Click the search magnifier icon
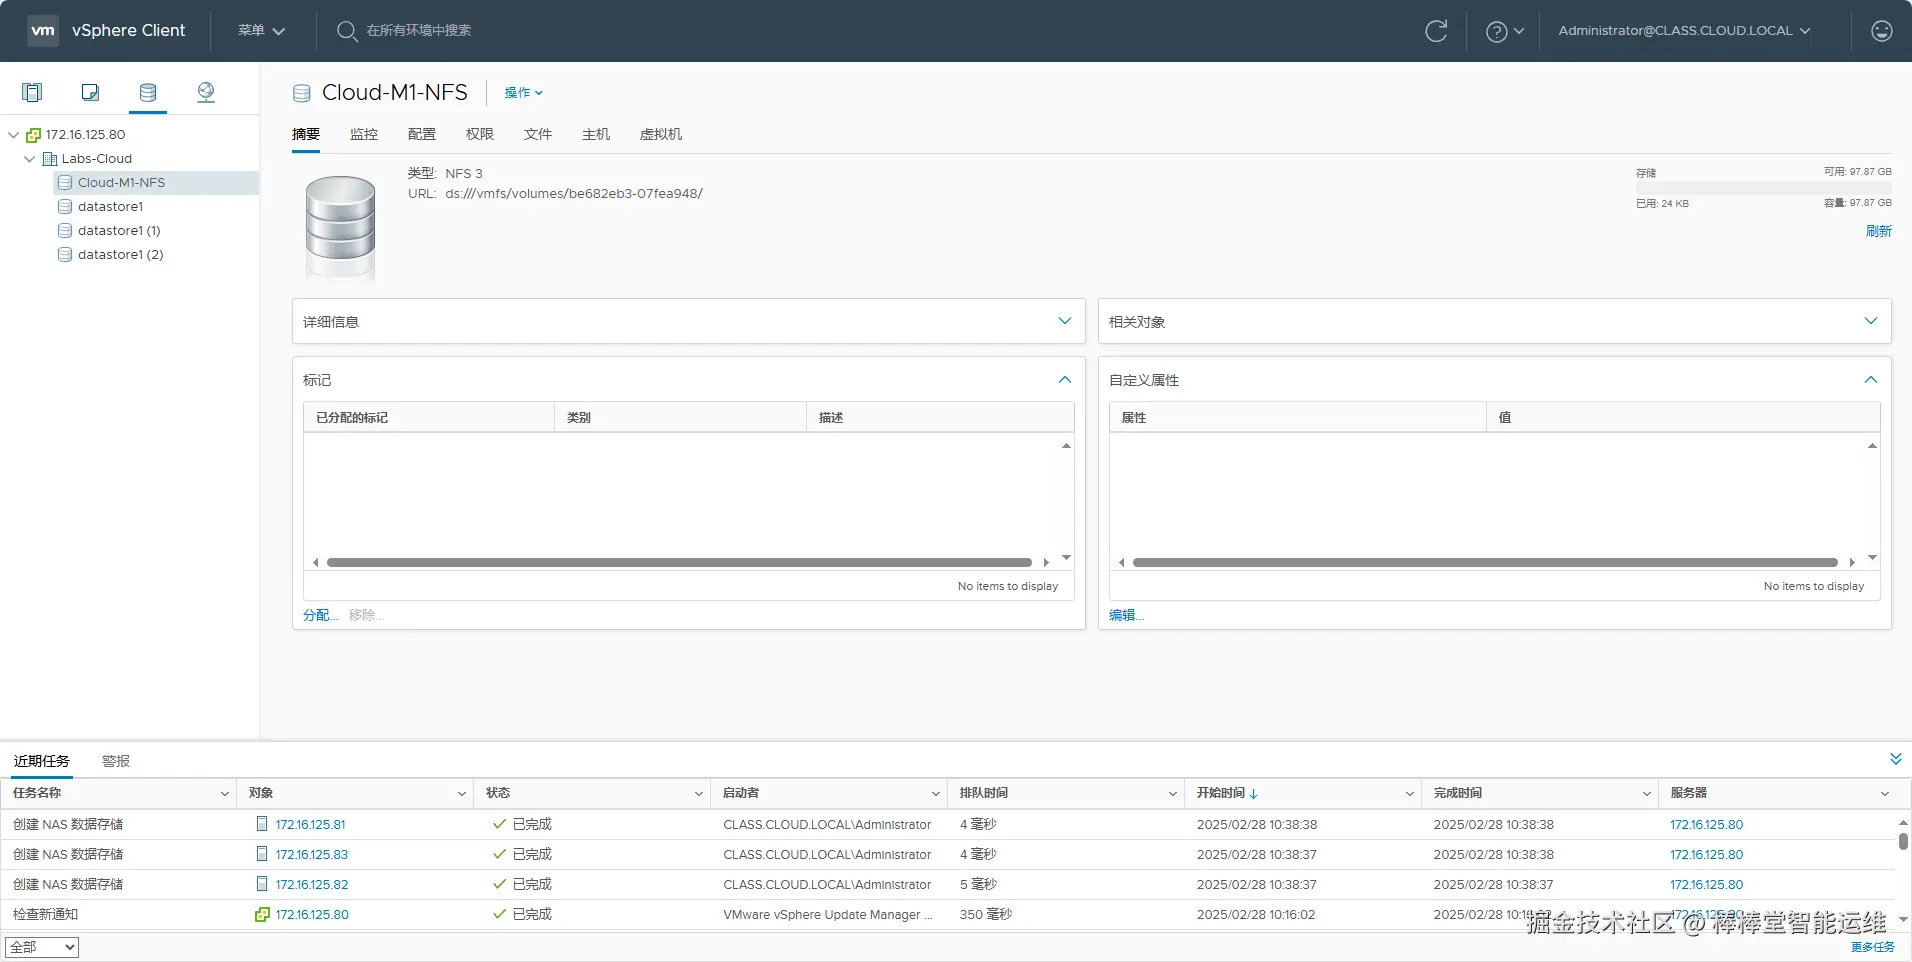Image resolution: width=1912 pixels, height=962 pixels. (347, 31)
